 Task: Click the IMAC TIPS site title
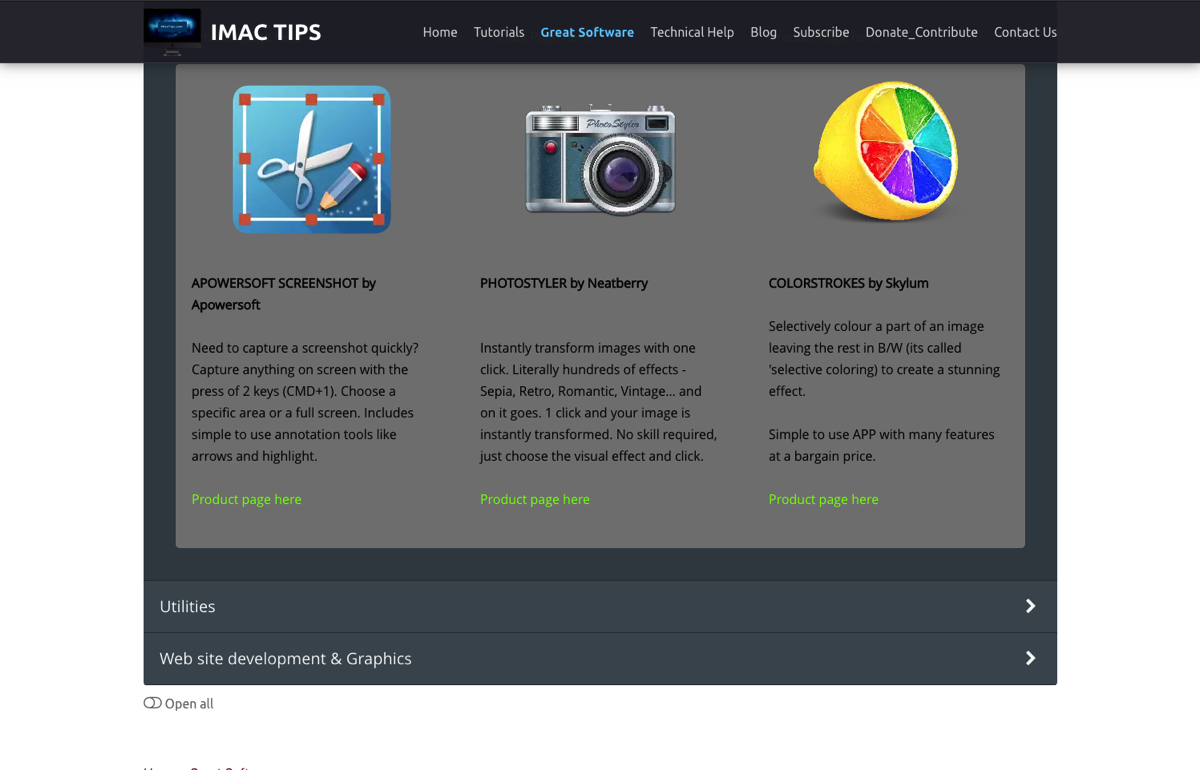266,32
